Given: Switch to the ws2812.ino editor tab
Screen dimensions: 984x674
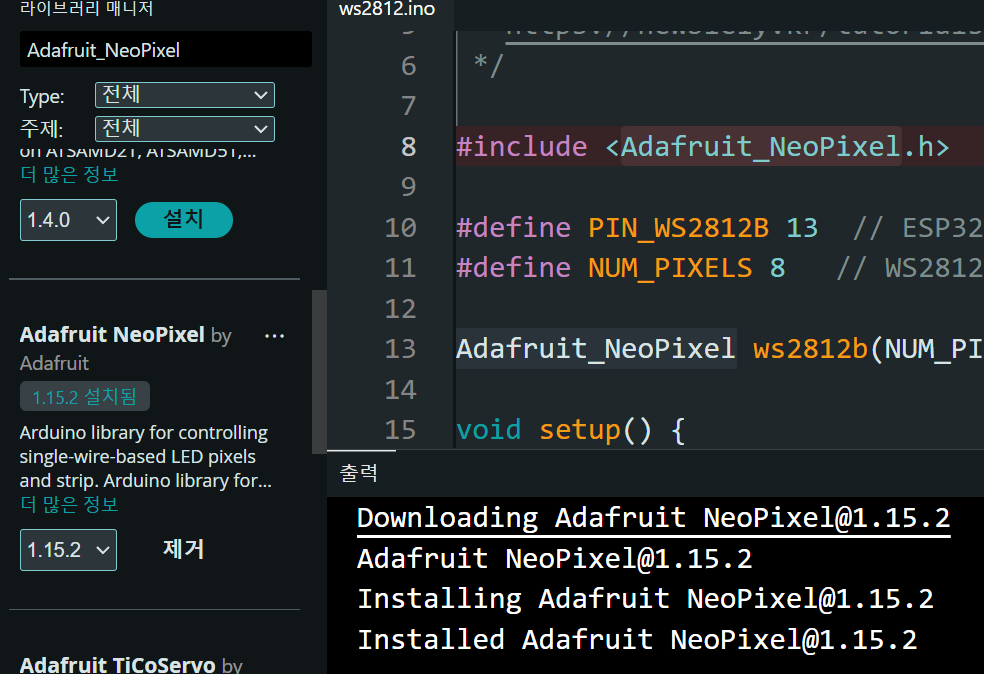Looking at the screenshot, I should pyautogui.click(x=387, y=9).
